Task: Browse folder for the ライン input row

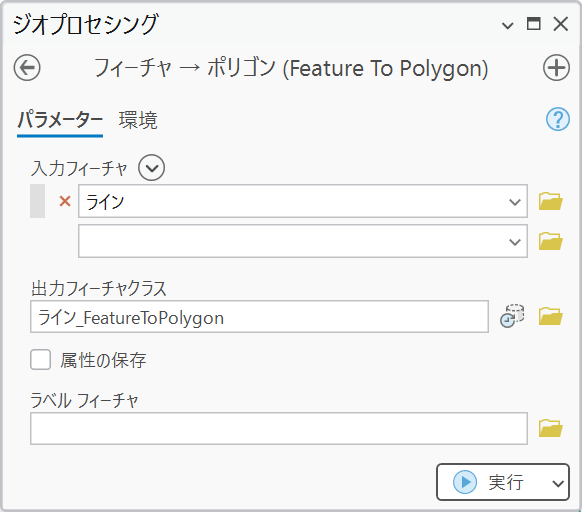Action: pos(550,201)
